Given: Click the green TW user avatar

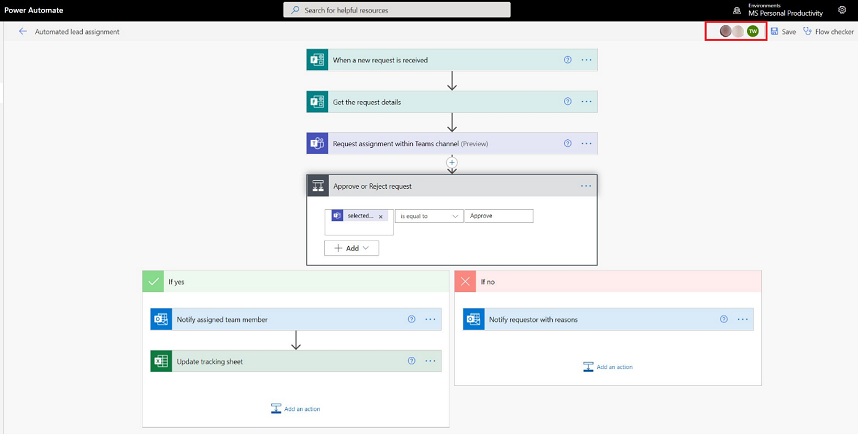Looking at the screenshot, I should [x=752, y=31].
